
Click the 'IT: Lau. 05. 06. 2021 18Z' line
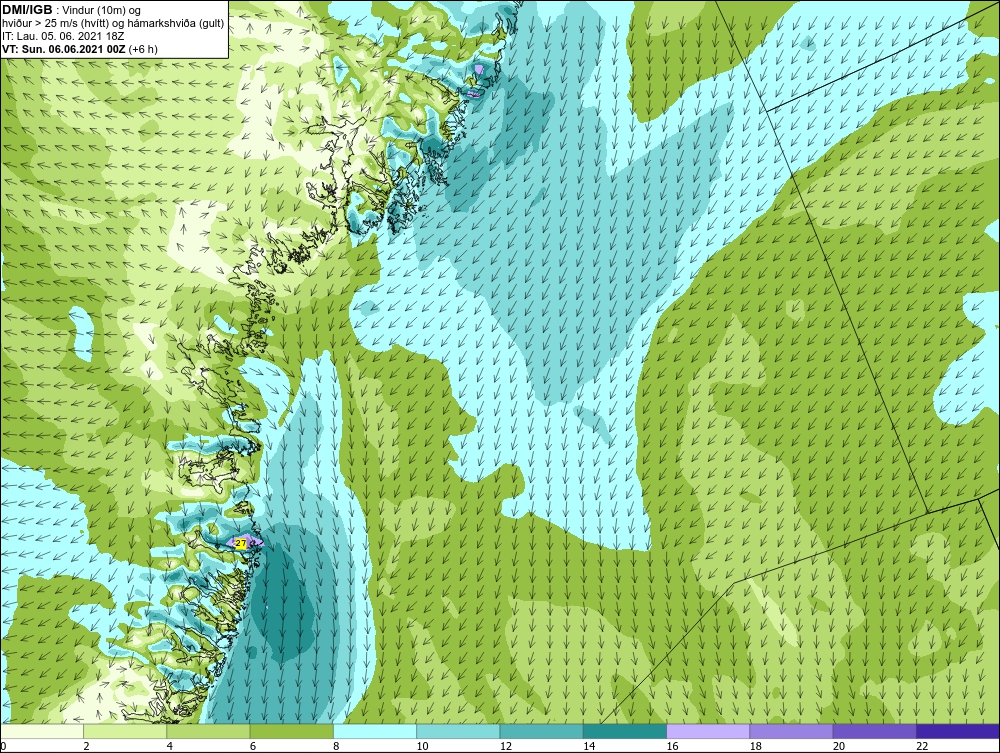coord(63,36)
